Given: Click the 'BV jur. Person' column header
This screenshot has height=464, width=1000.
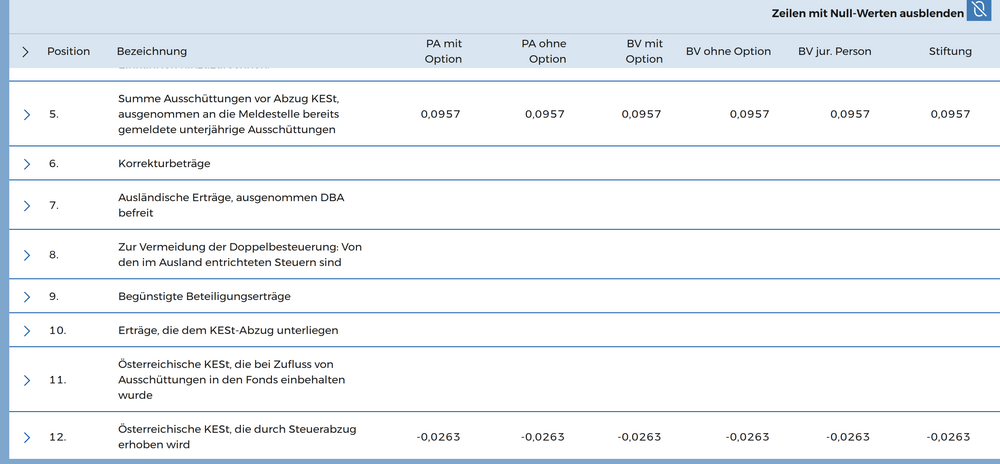Looking at the screenshot, I should 835,51.
